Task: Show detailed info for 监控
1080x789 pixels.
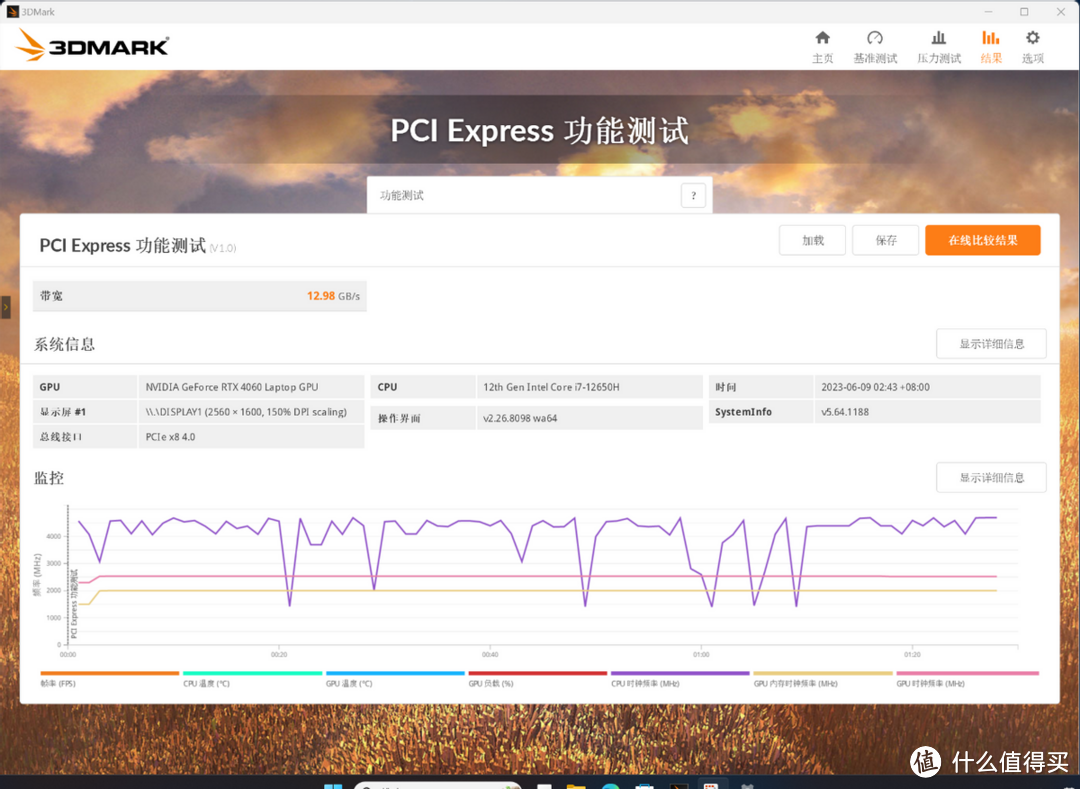Action: tap(991, 477)
